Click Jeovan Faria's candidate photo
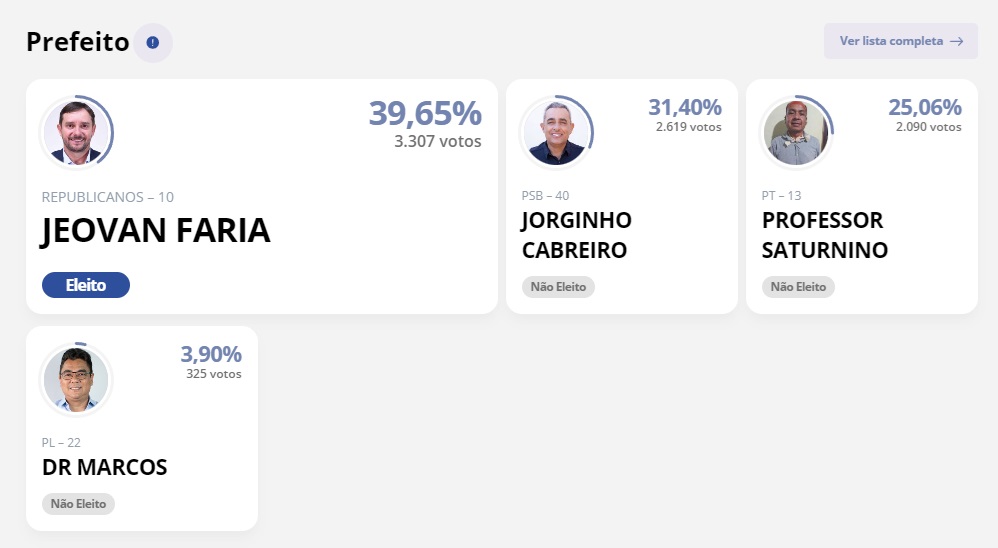Image resolution: width=998 pixels, height=548 pixels. (77, 132)
